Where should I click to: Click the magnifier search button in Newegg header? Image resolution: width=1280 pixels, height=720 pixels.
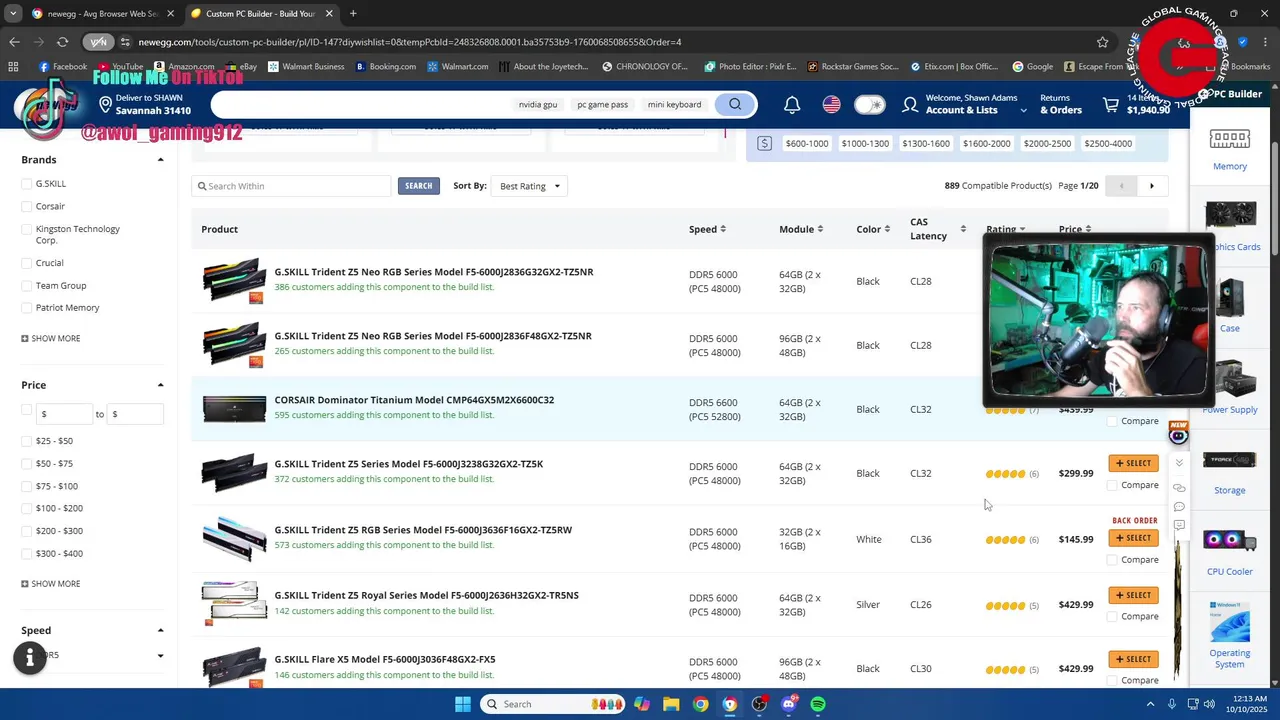coord(735,104)
